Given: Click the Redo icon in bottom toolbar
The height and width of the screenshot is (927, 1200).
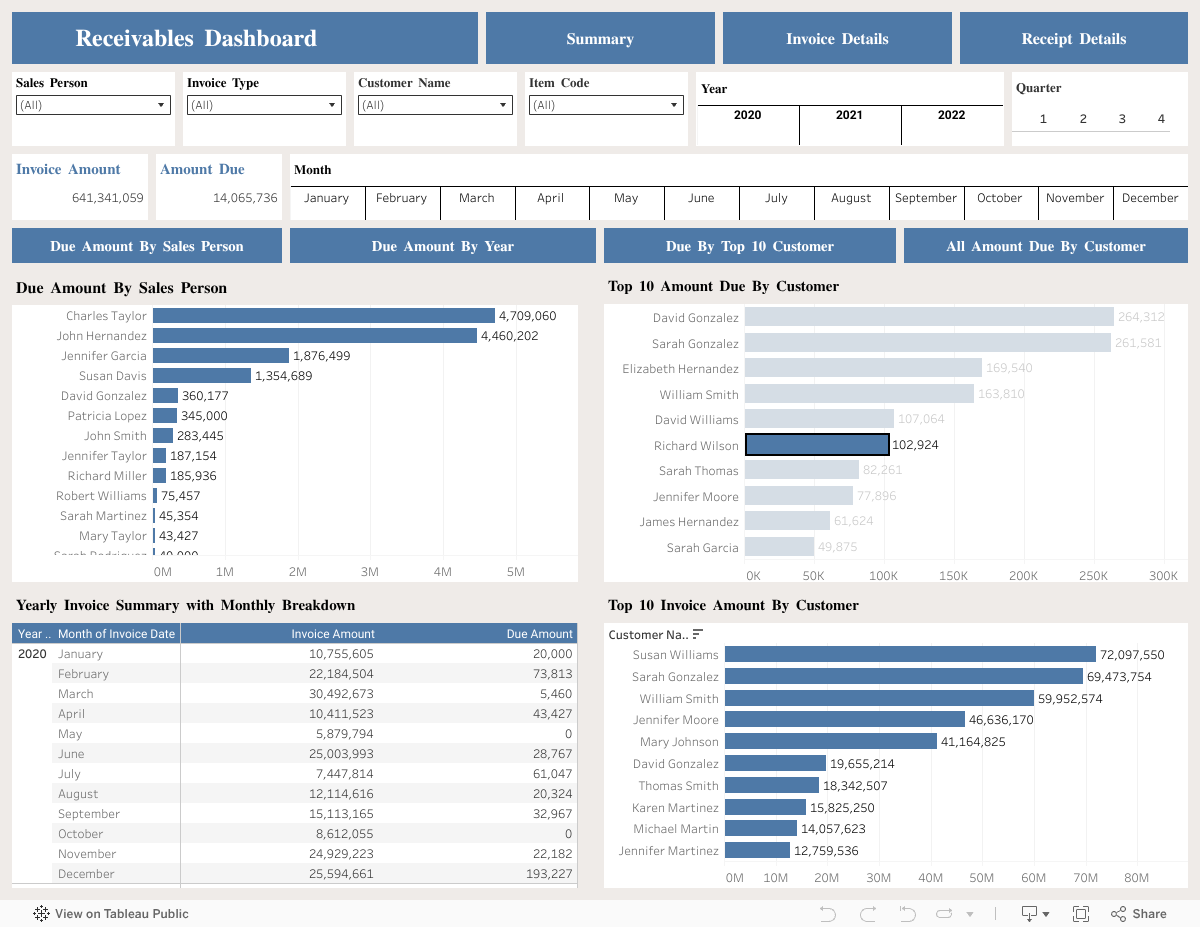Looking at the screenshot, I should tap(867, 913).
